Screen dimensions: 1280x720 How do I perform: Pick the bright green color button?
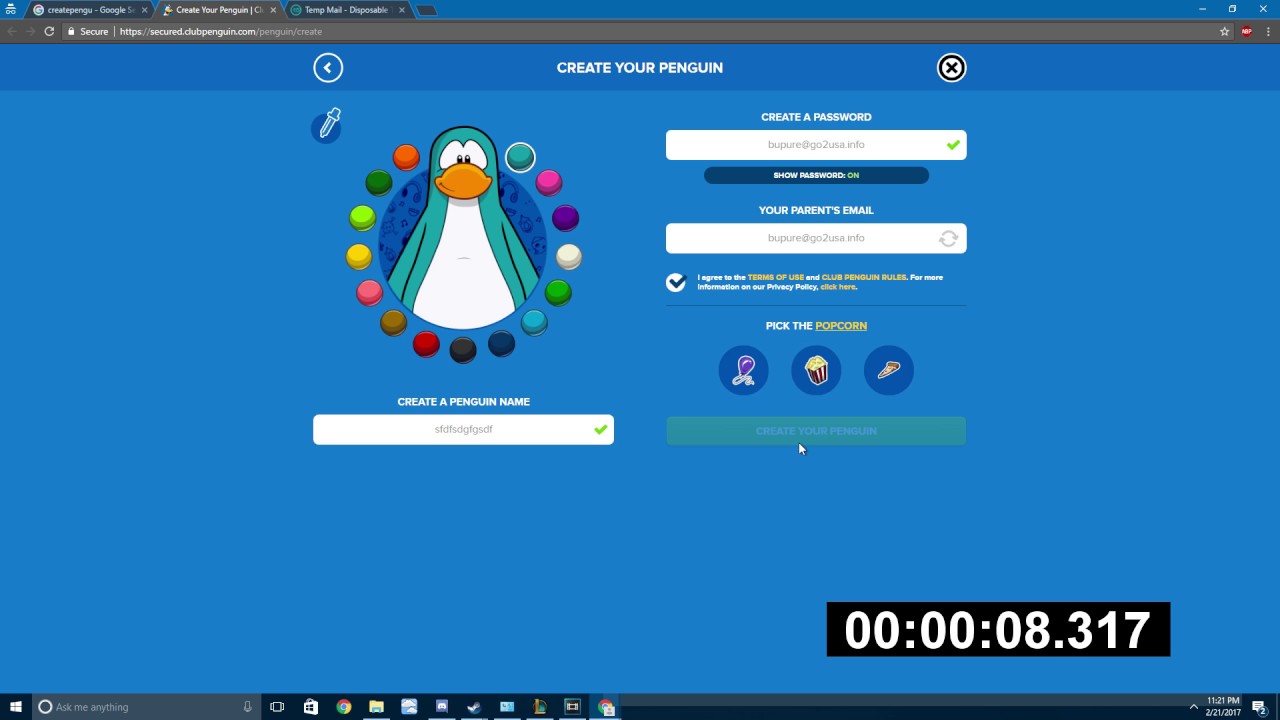pyautogui.click(x=558, y=292)
